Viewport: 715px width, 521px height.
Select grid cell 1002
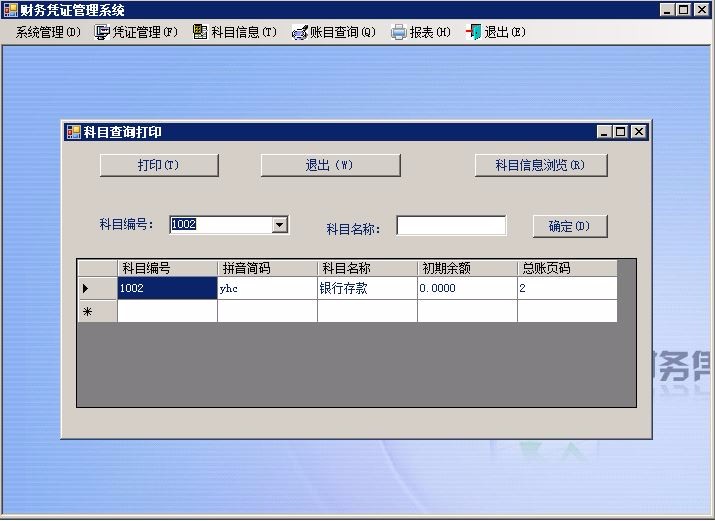pos(167,288)
